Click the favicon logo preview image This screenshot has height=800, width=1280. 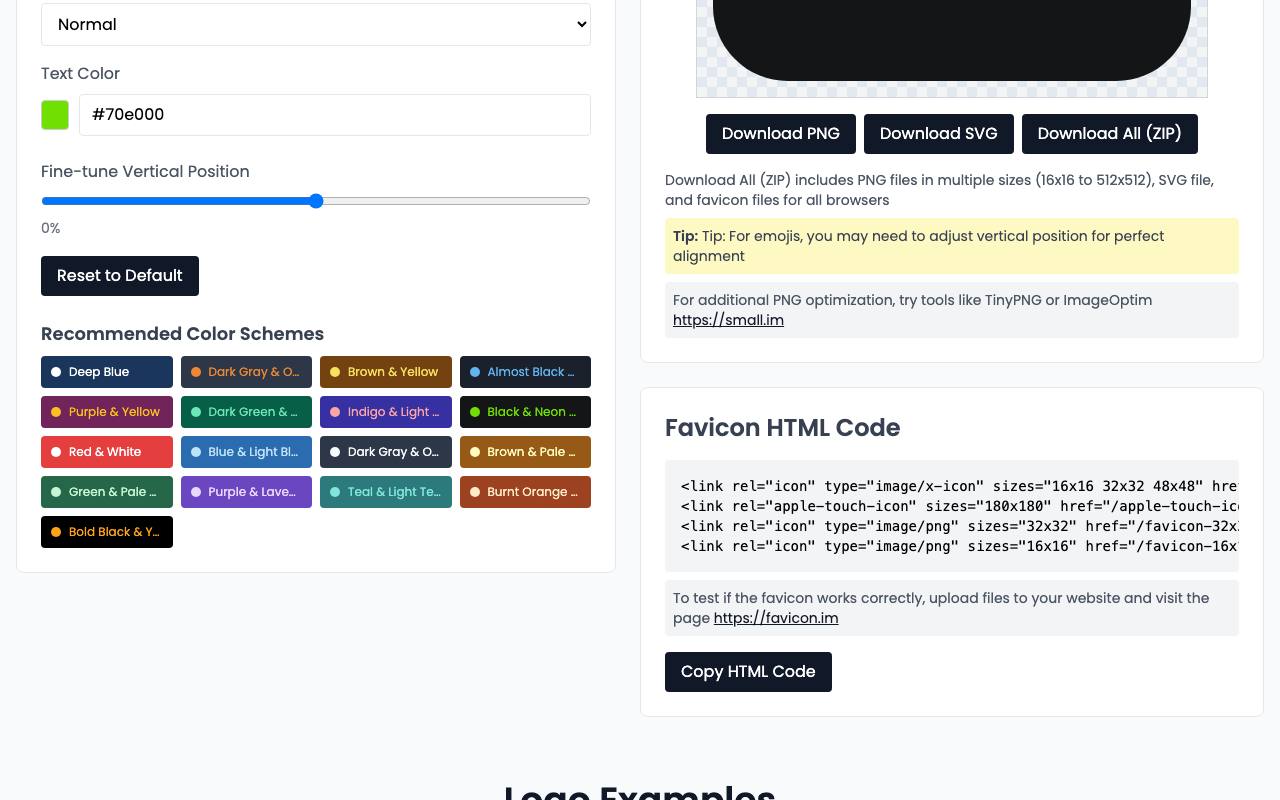952,48
